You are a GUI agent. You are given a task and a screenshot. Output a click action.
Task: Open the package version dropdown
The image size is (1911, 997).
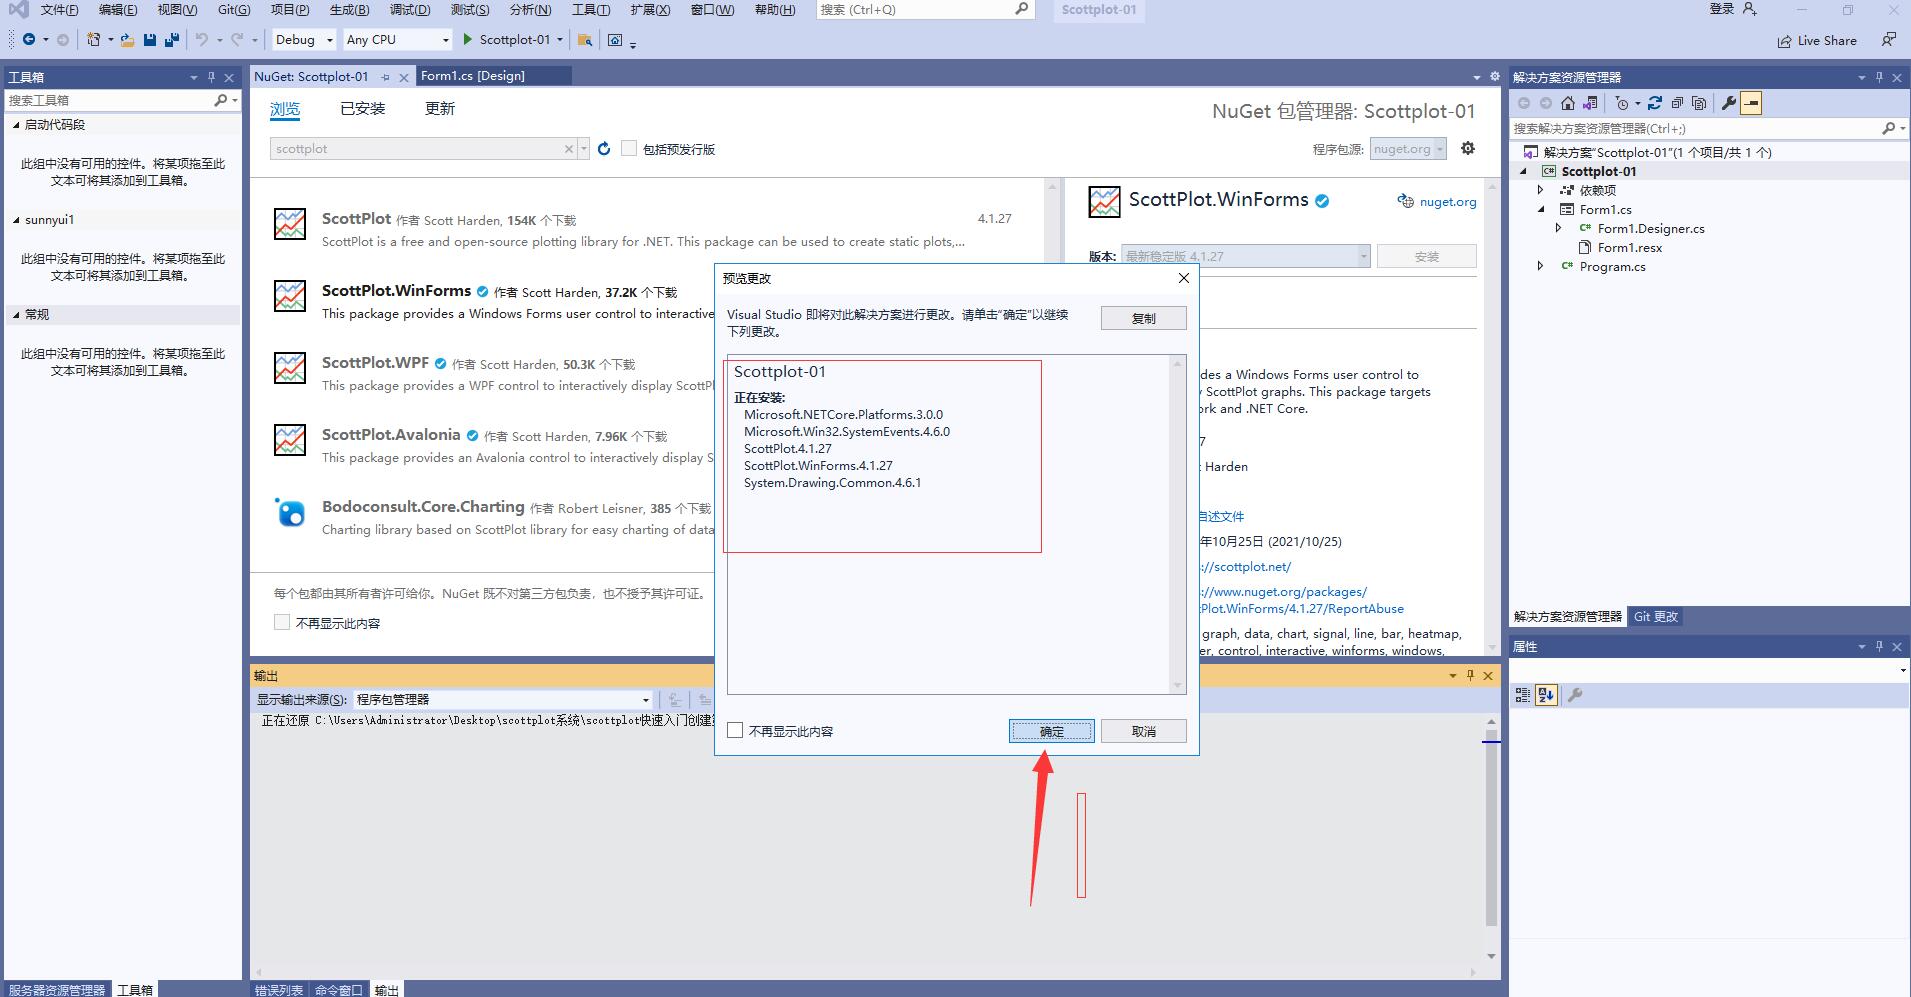[x=1245, y=256]
